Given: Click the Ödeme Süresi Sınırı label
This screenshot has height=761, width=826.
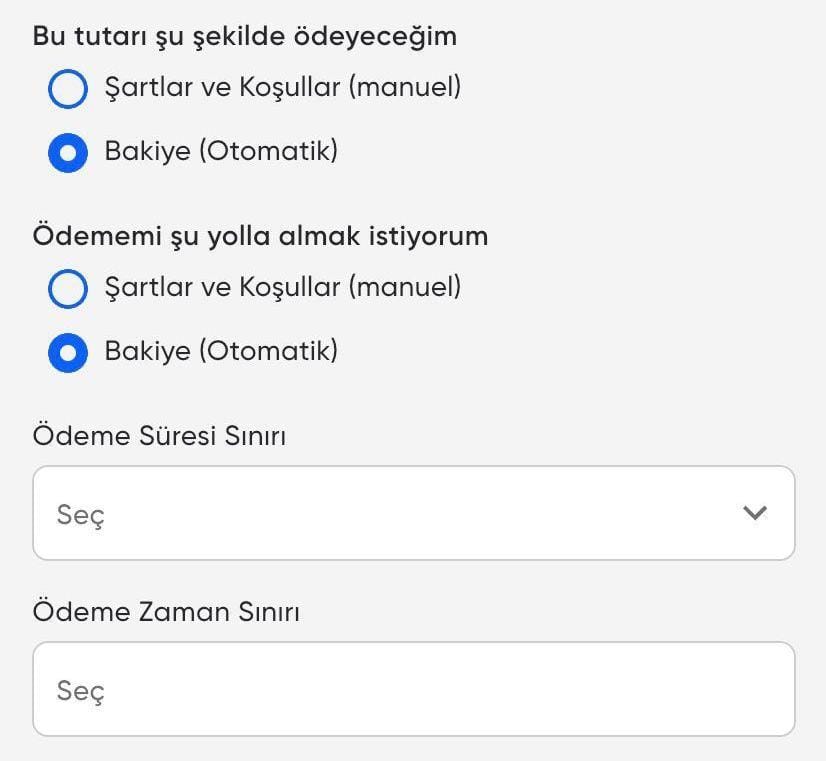Looking at the screenshot, I should [x=160, y=436].
